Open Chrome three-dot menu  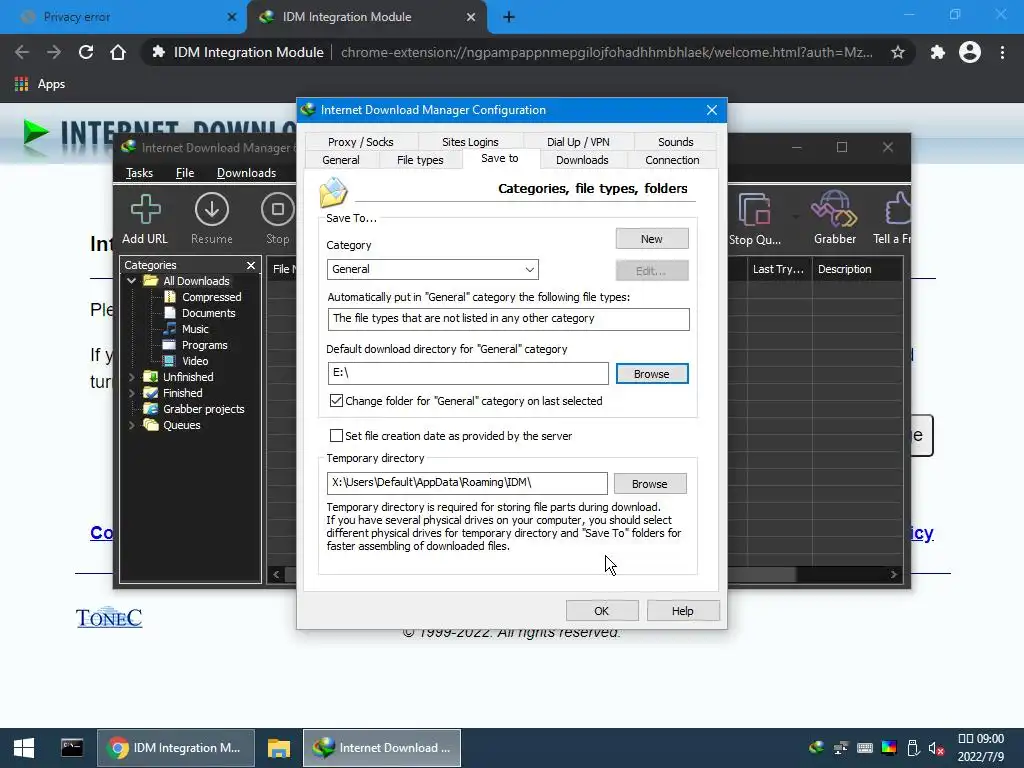coord(1002,52)
